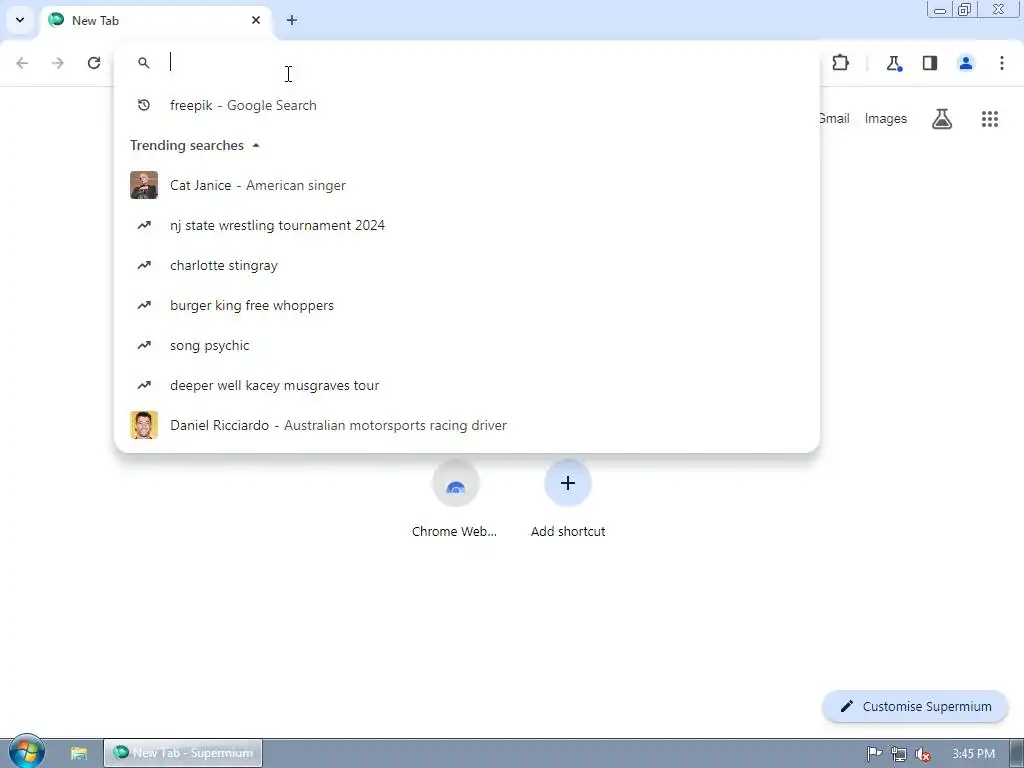Go back with the back arrow
This screenshot has height=768, width=1024.
coord(22,63)
